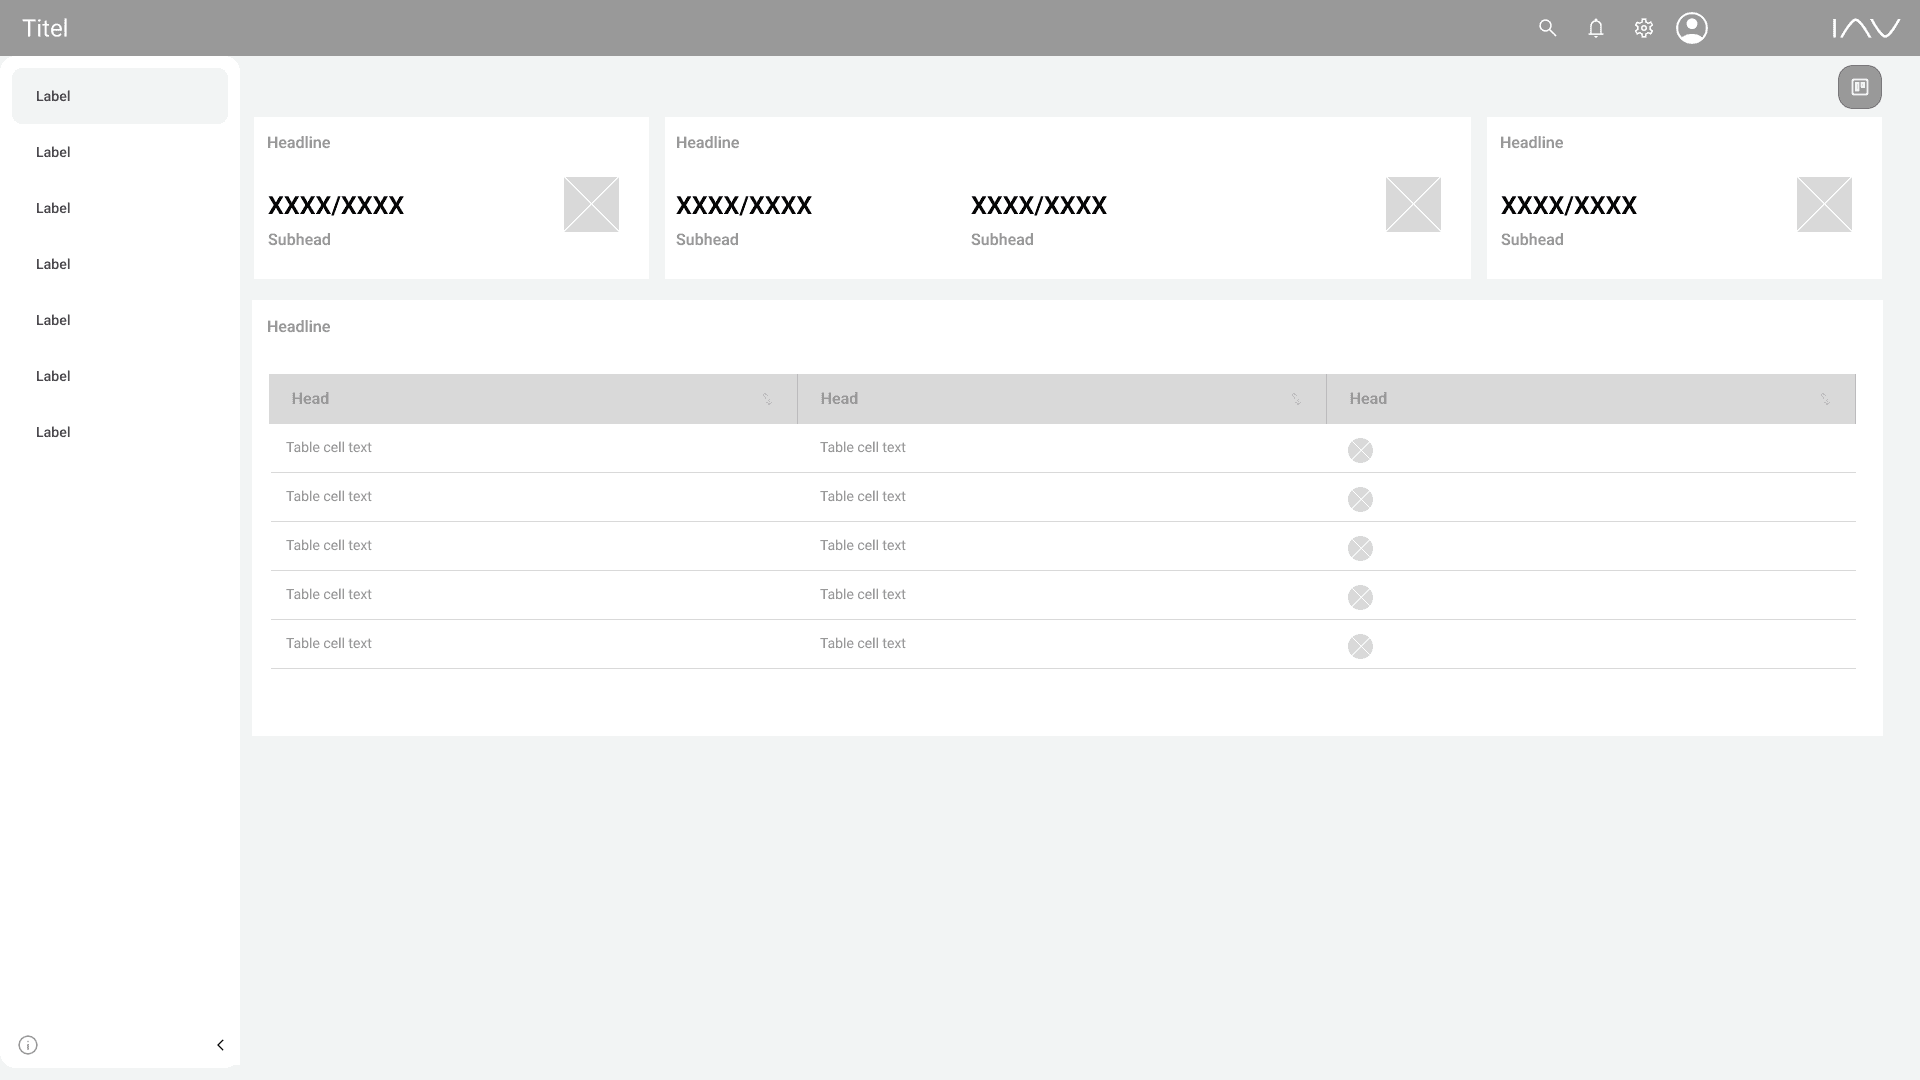Open settings gear in header
This screenshot has width=1920, height=1080.
pos(1643,28)
